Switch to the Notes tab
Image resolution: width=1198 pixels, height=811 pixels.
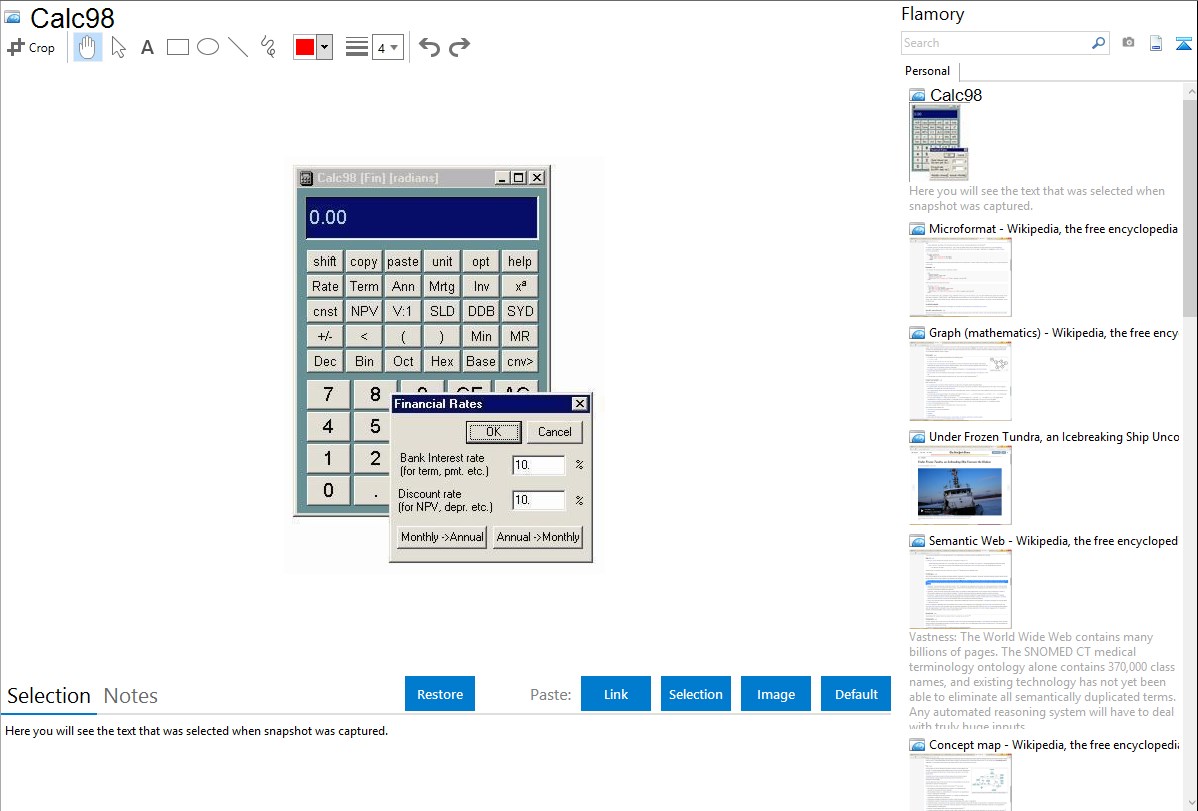(x=131, y=696)
